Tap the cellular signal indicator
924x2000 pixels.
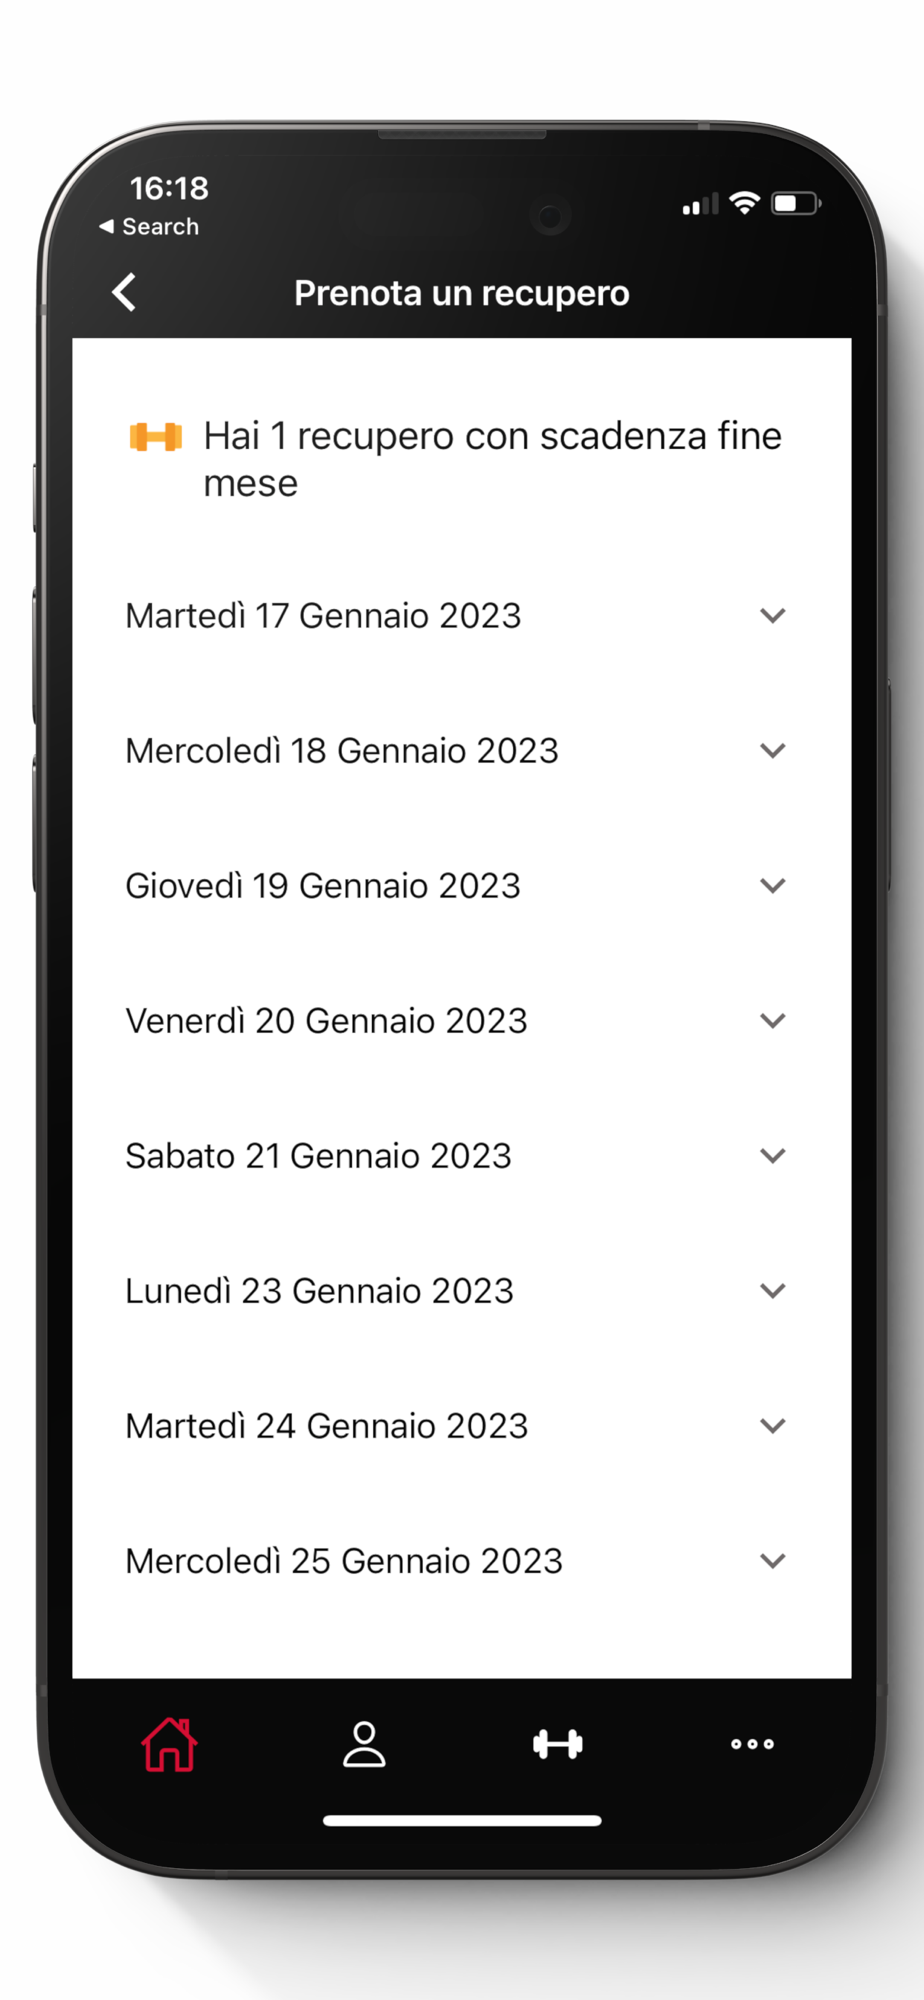click(700, 205)
